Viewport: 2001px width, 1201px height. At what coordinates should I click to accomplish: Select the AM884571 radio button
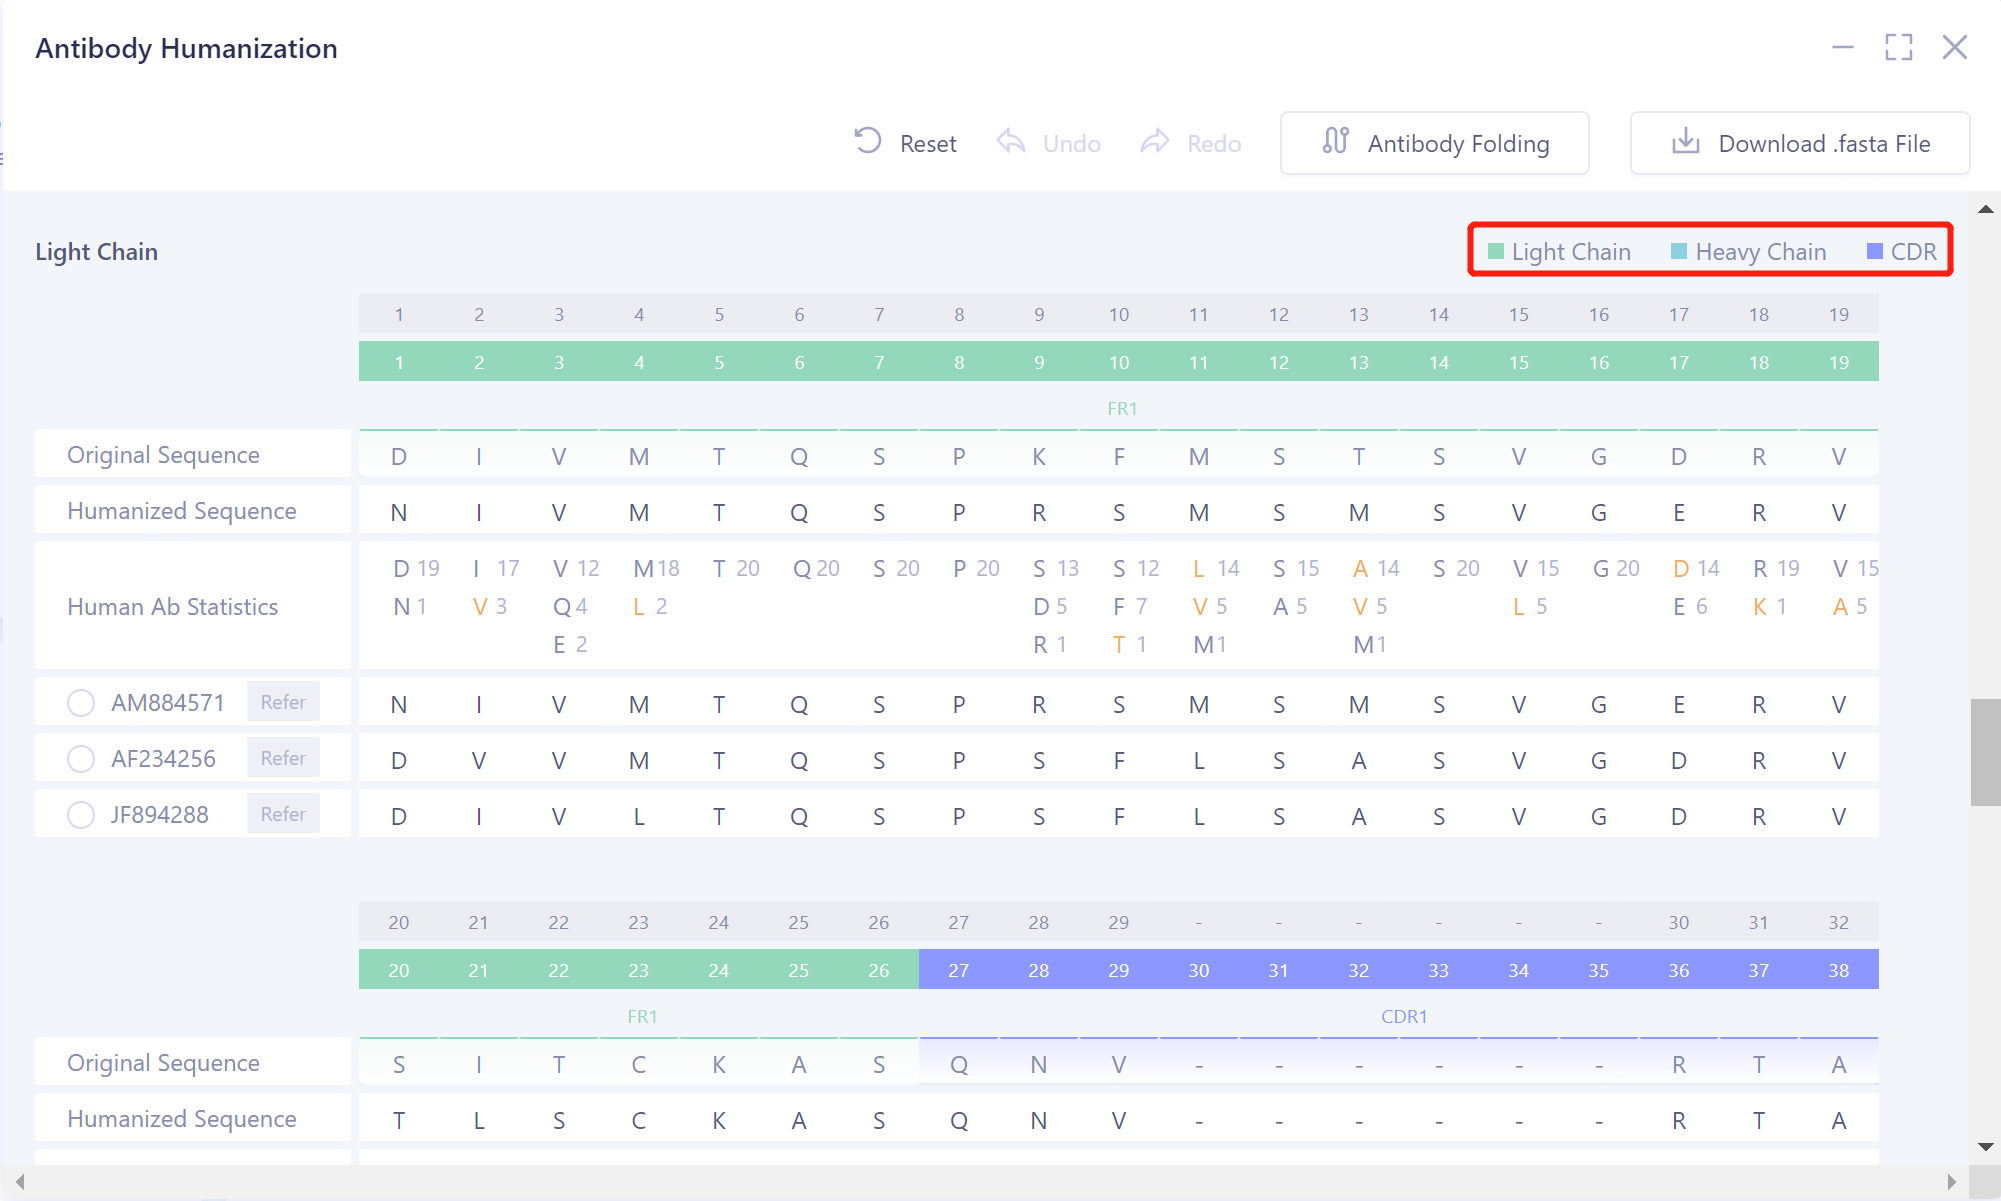pyautogui.click(x=81, y=703)
